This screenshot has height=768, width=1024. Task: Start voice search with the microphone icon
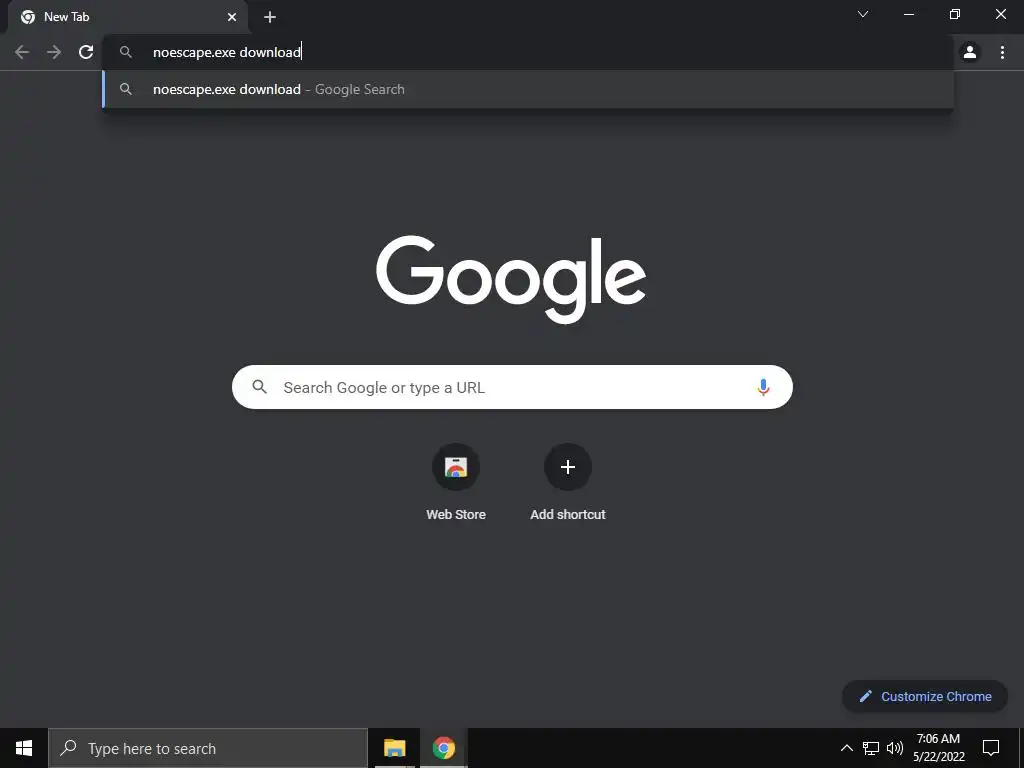pyautogui.click(x=763, y=387)
